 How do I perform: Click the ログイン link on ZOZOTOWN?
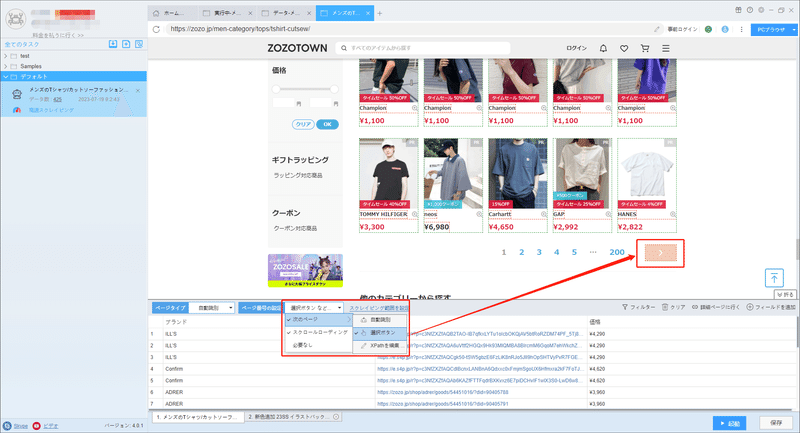click(577, 48)
